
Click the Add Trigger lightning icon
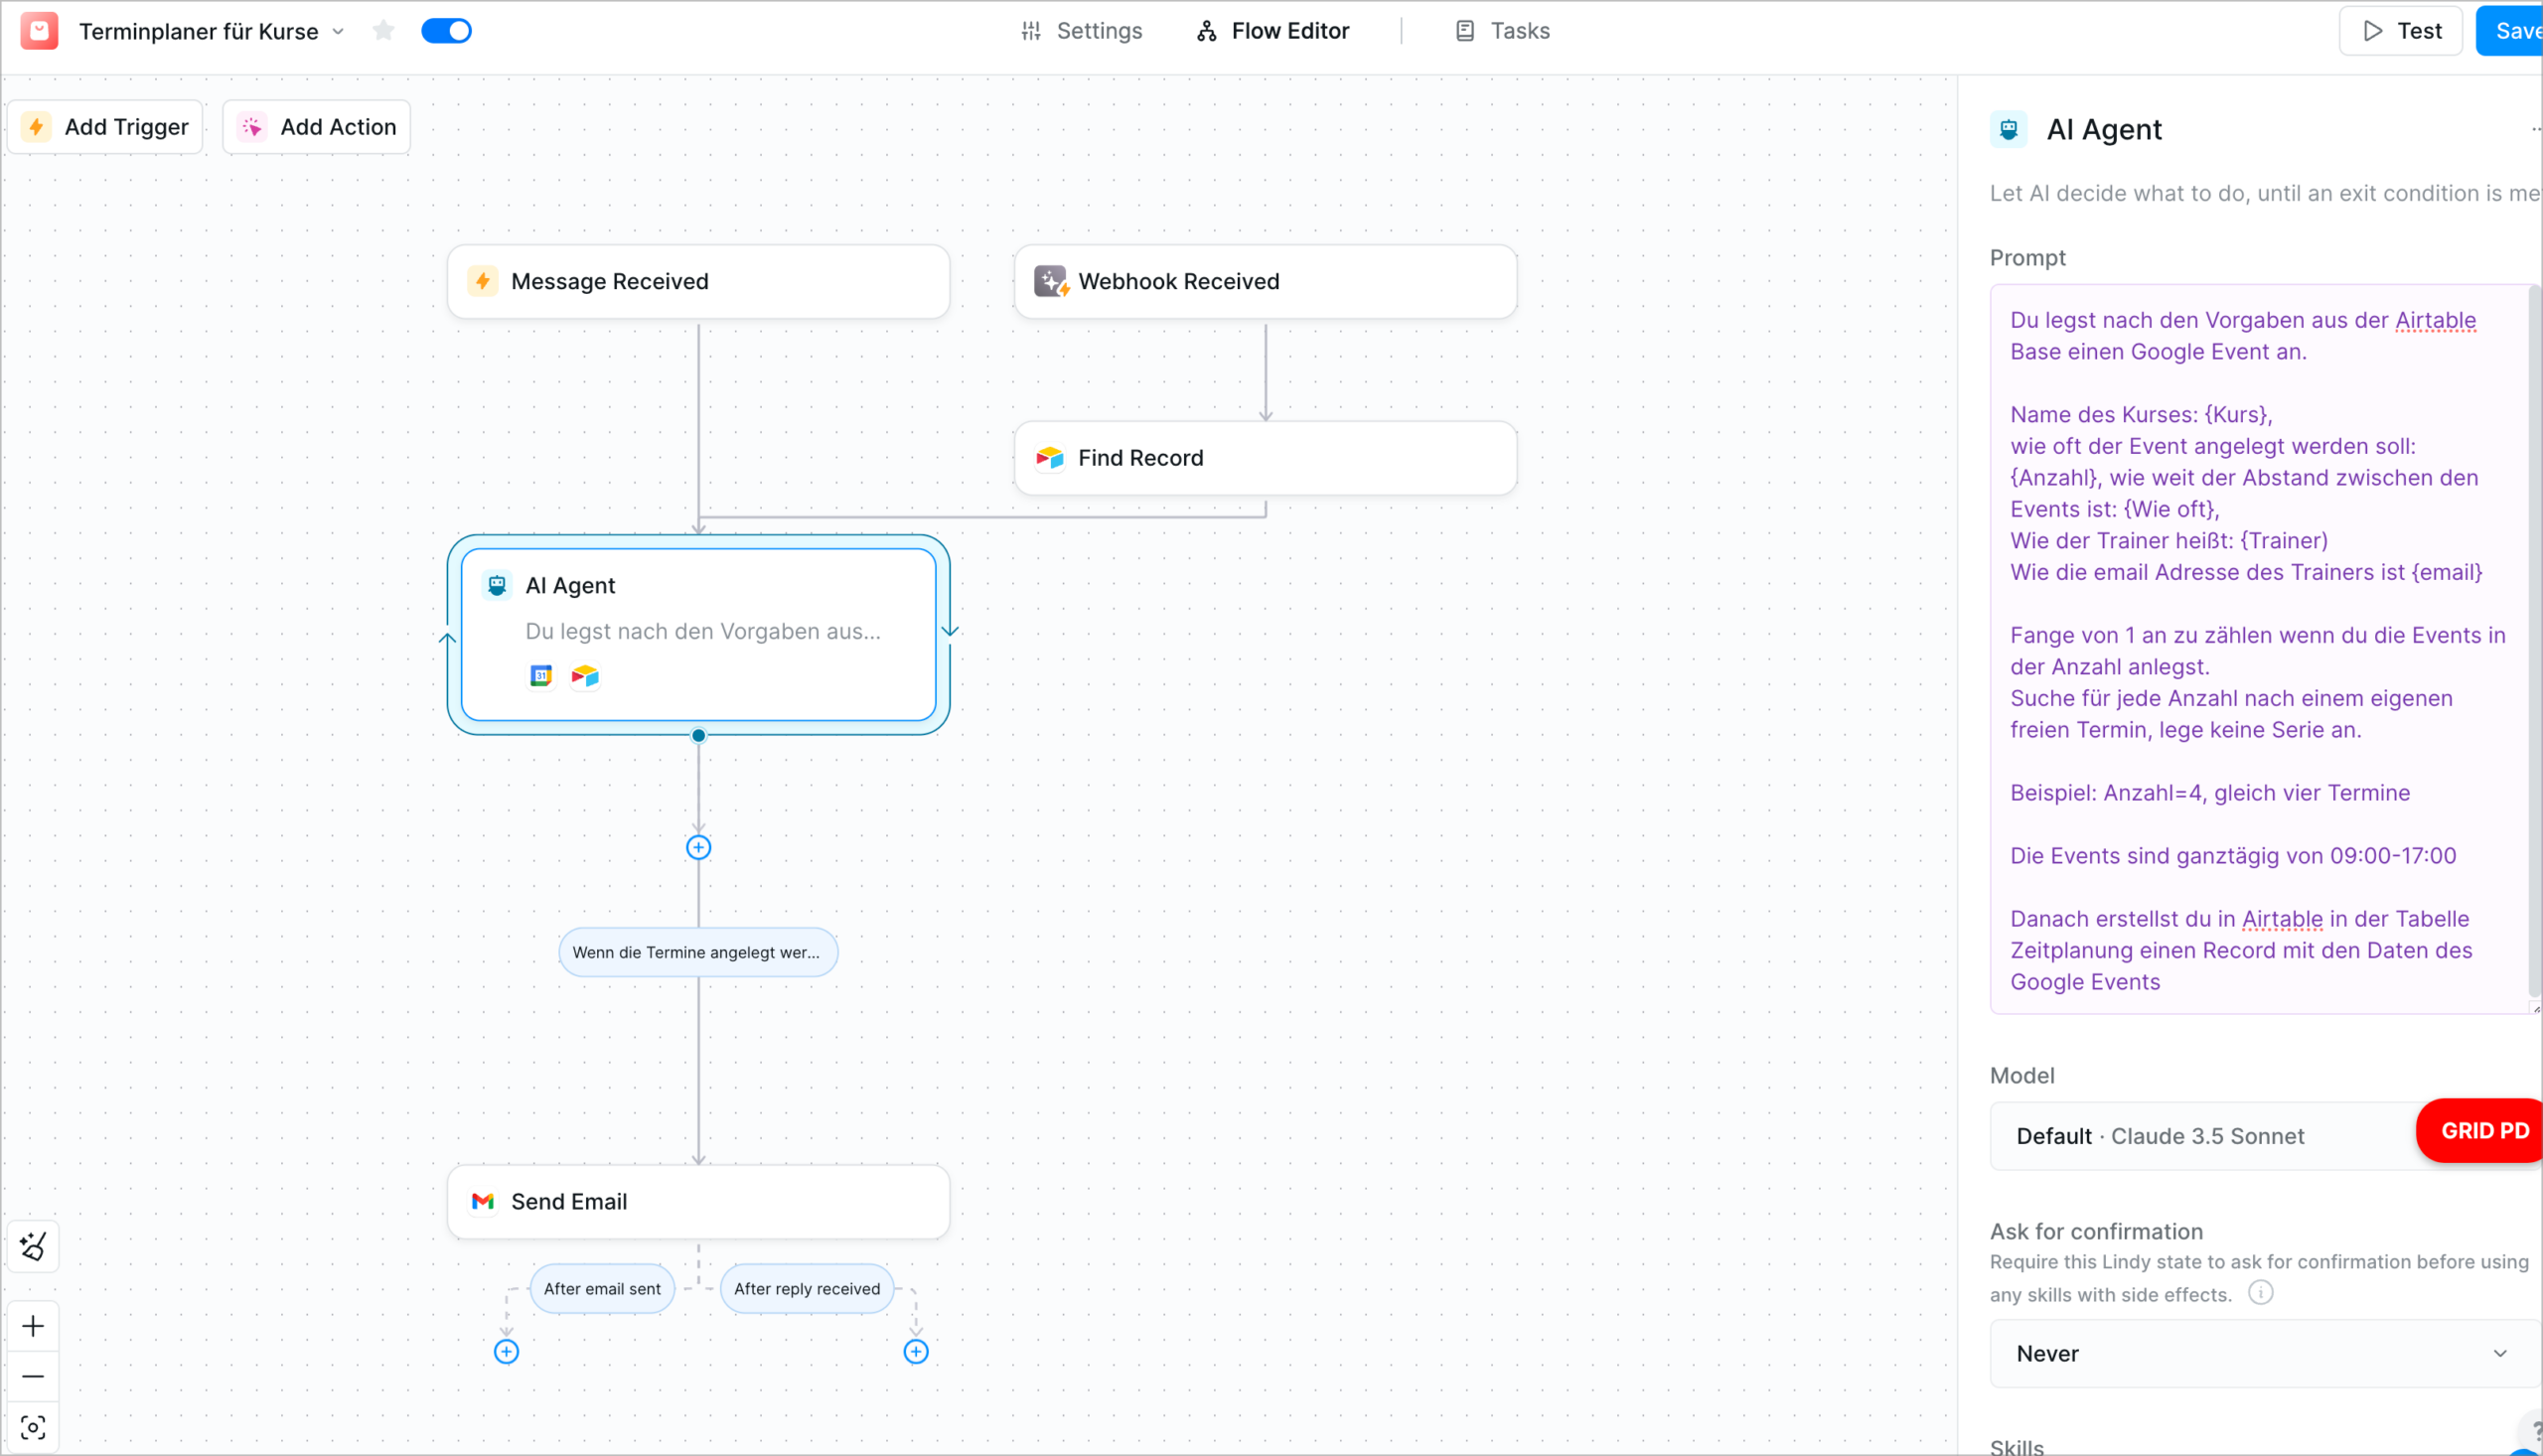point(37,127)
